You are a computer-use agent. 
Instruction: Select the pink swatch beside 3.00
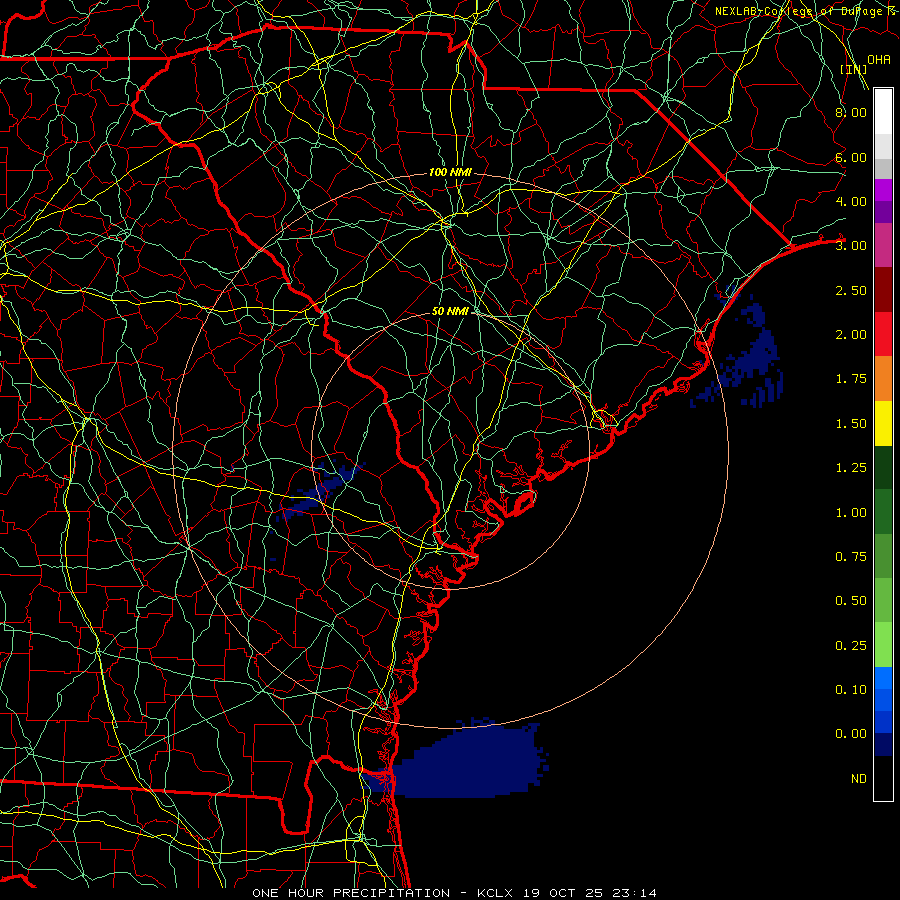[883, 245]
